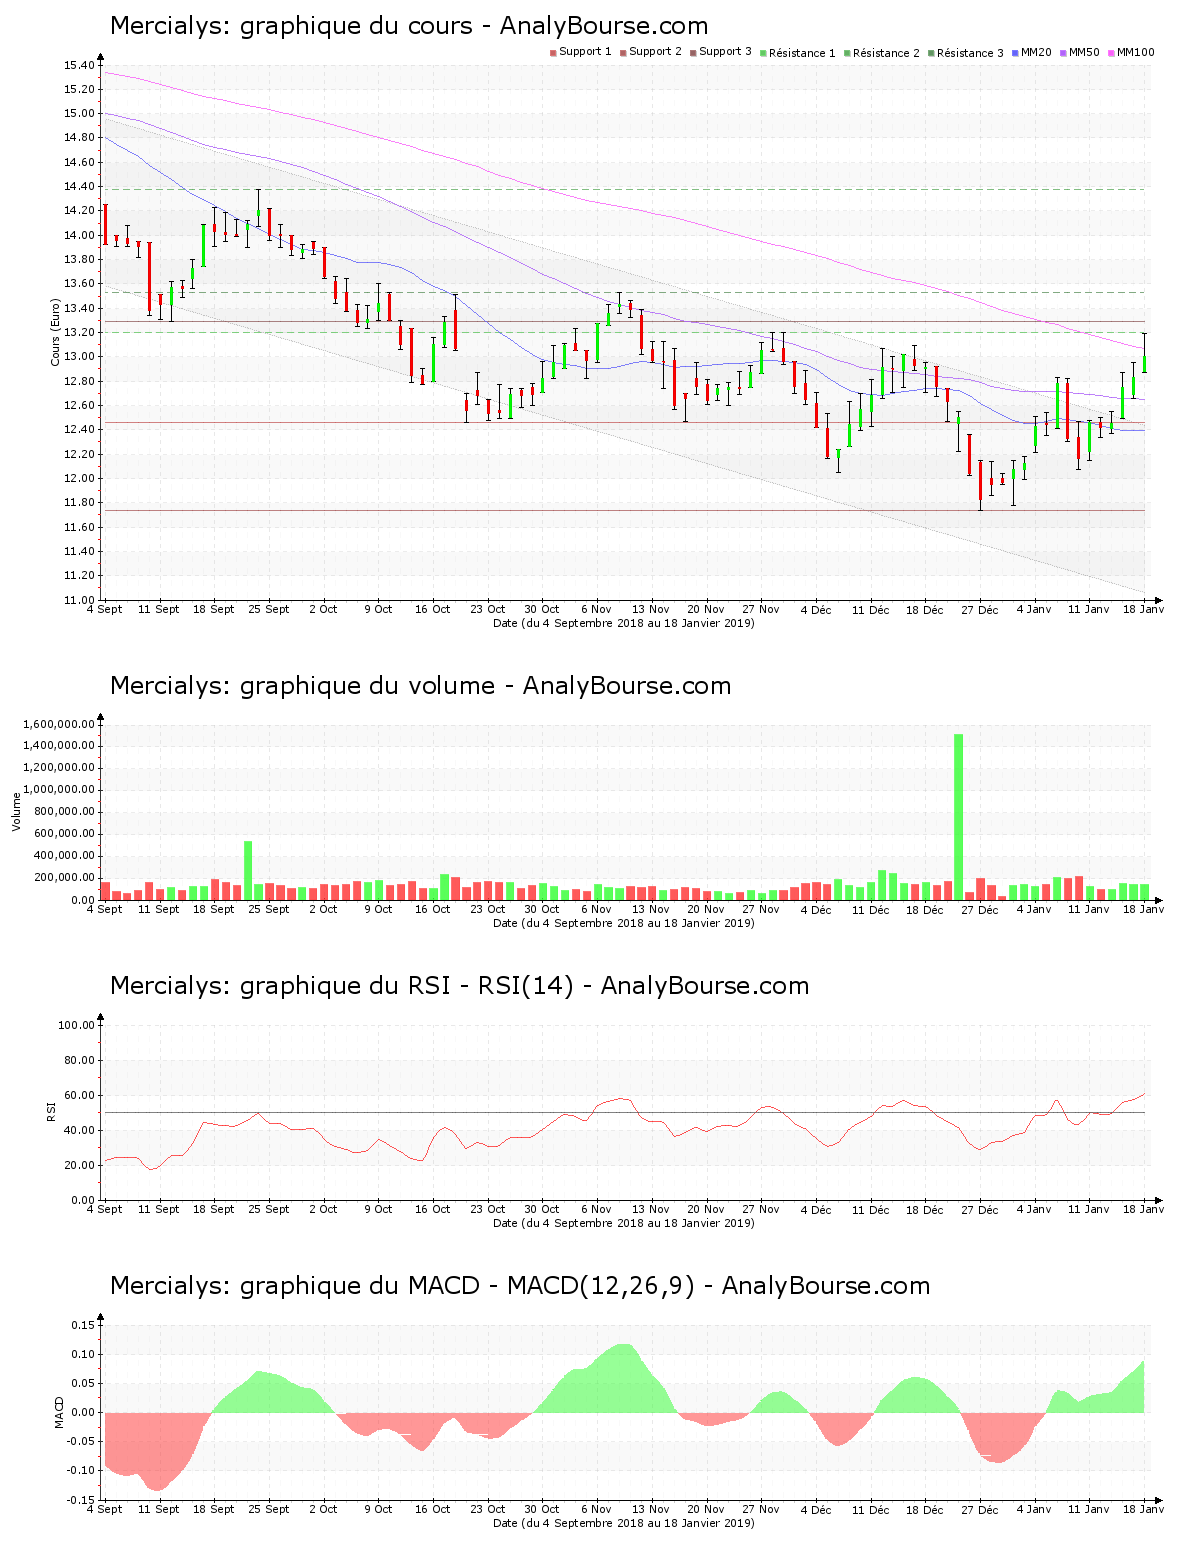The height and width of the screenshot is (1550, 1200).
Task: Select the 'Résistance 2' legend label
Action: (x=886, y=52)
